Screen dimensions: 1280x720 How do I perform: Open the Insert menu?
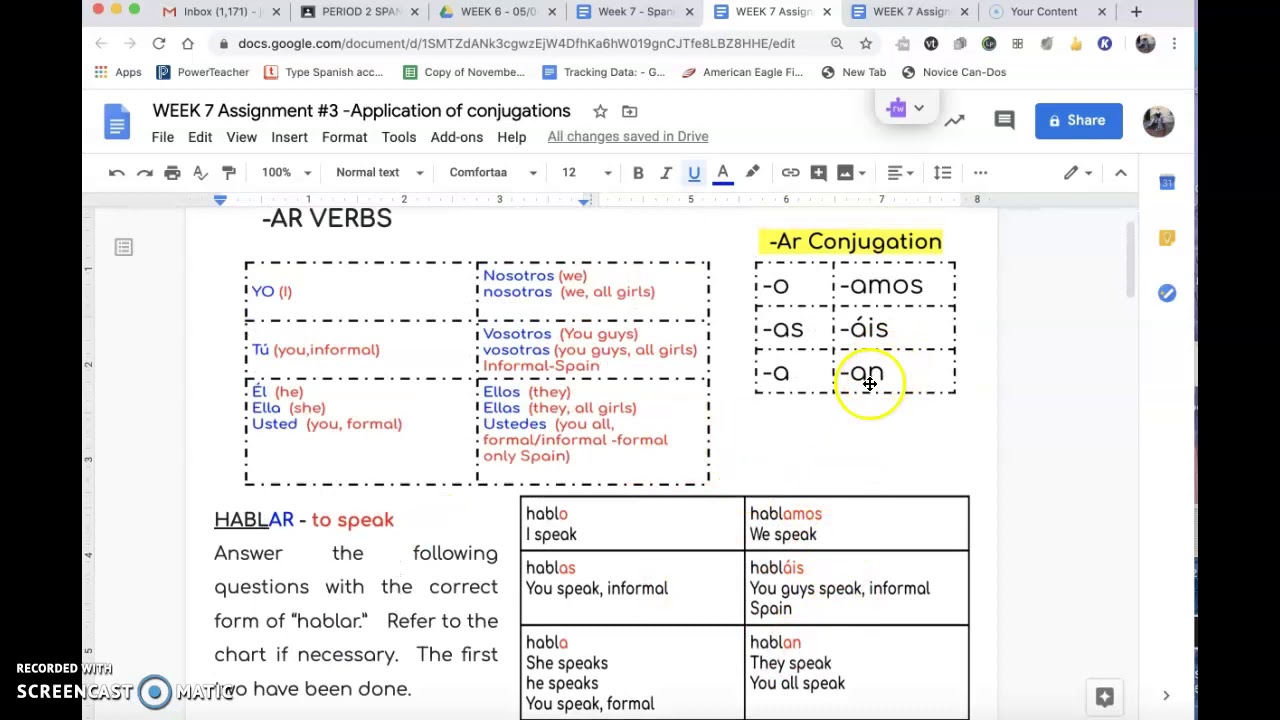(x=289, y=137)
